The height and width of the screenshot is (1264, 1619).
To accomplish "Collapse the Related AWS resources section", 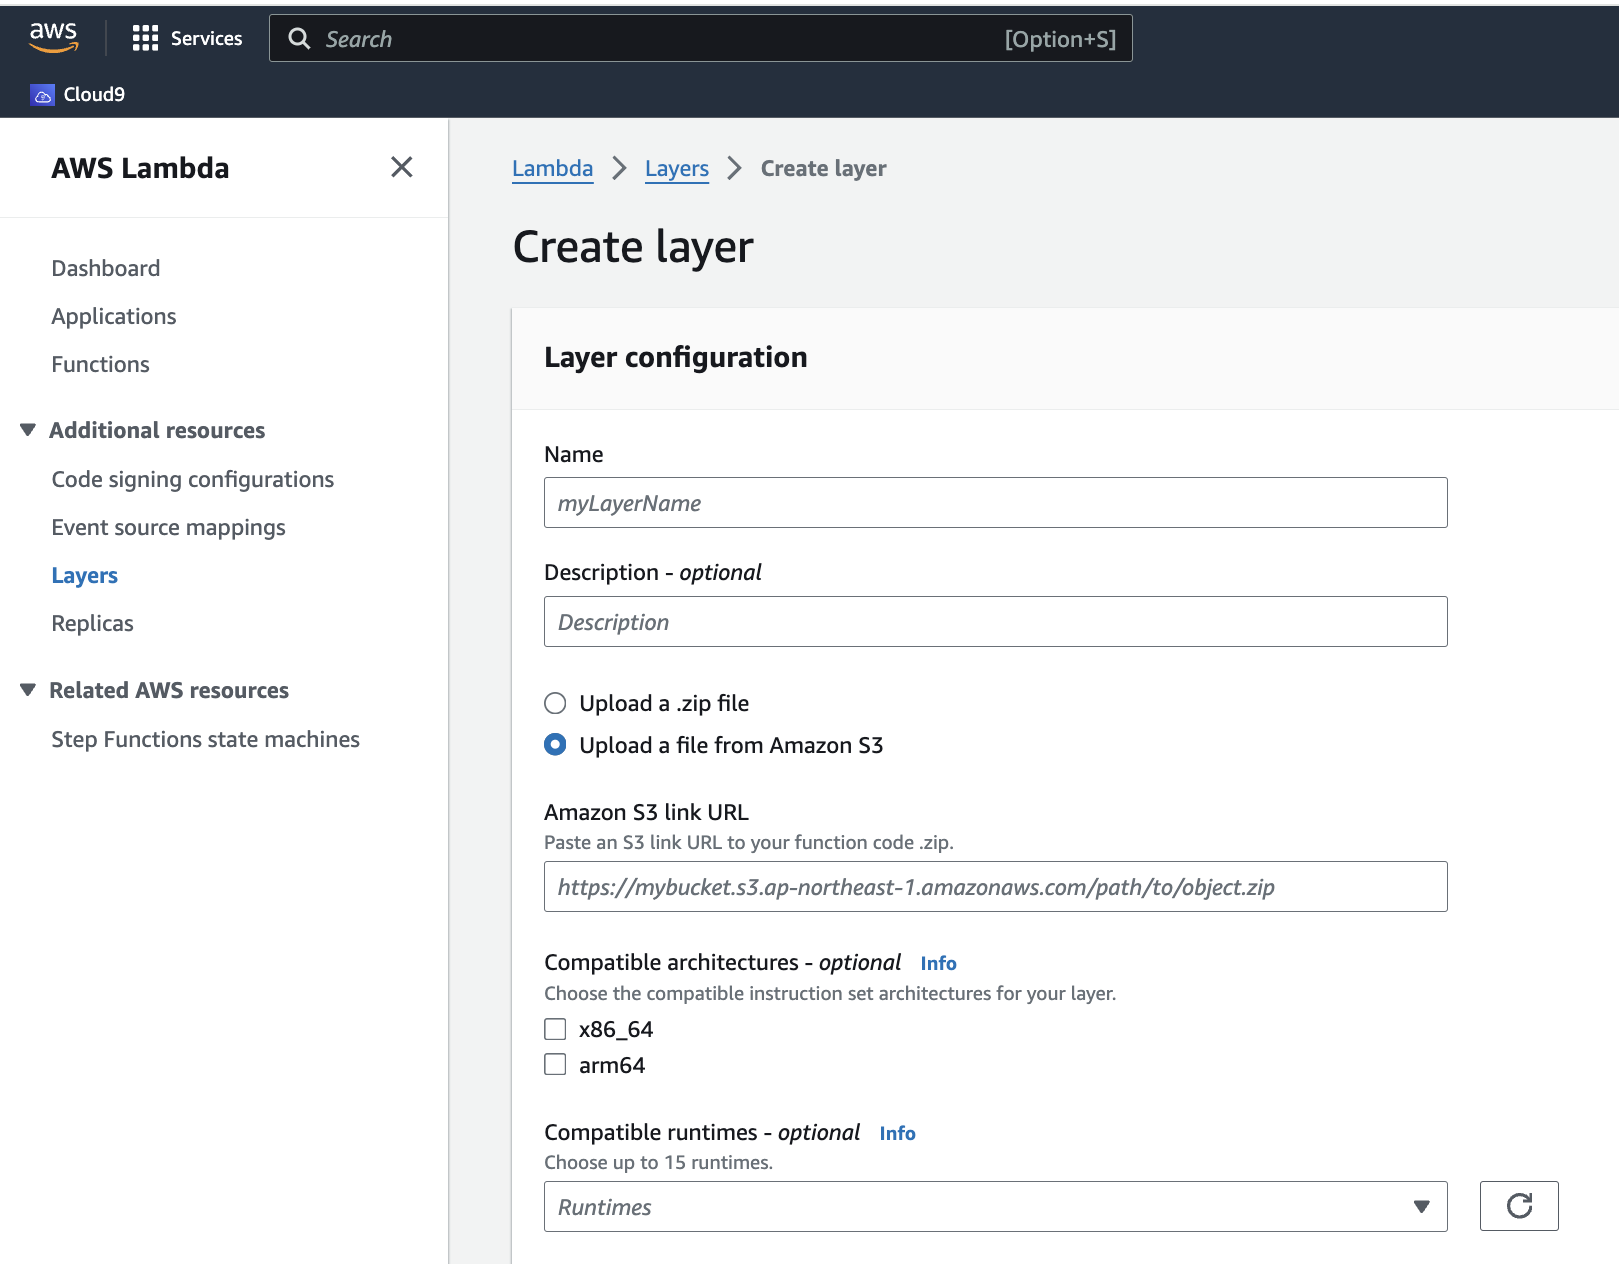I will point(27,689).
